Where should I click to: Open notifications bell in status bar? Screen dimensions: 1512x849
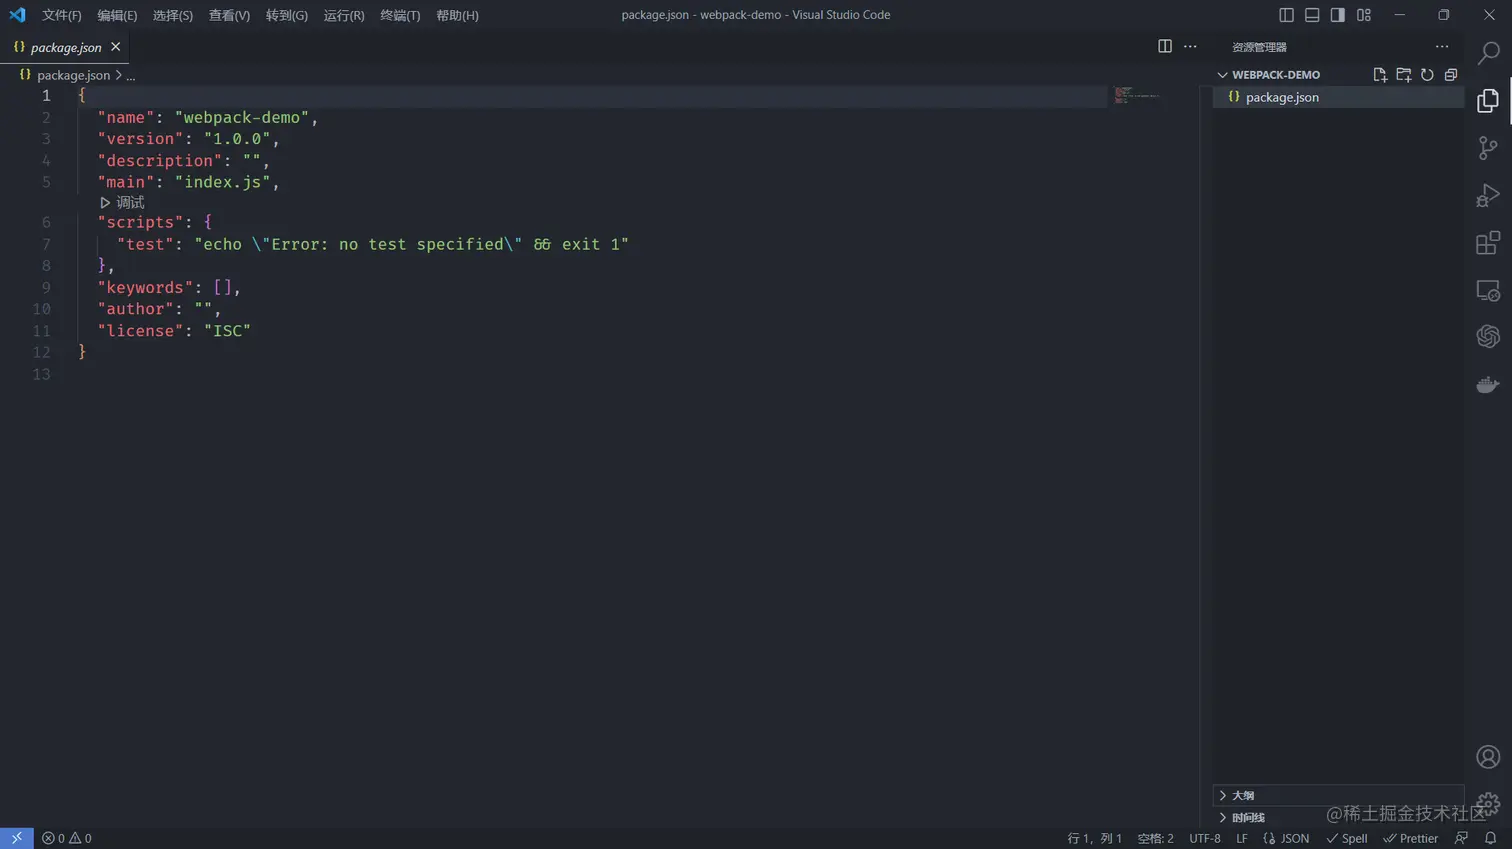coord(1490,838)
